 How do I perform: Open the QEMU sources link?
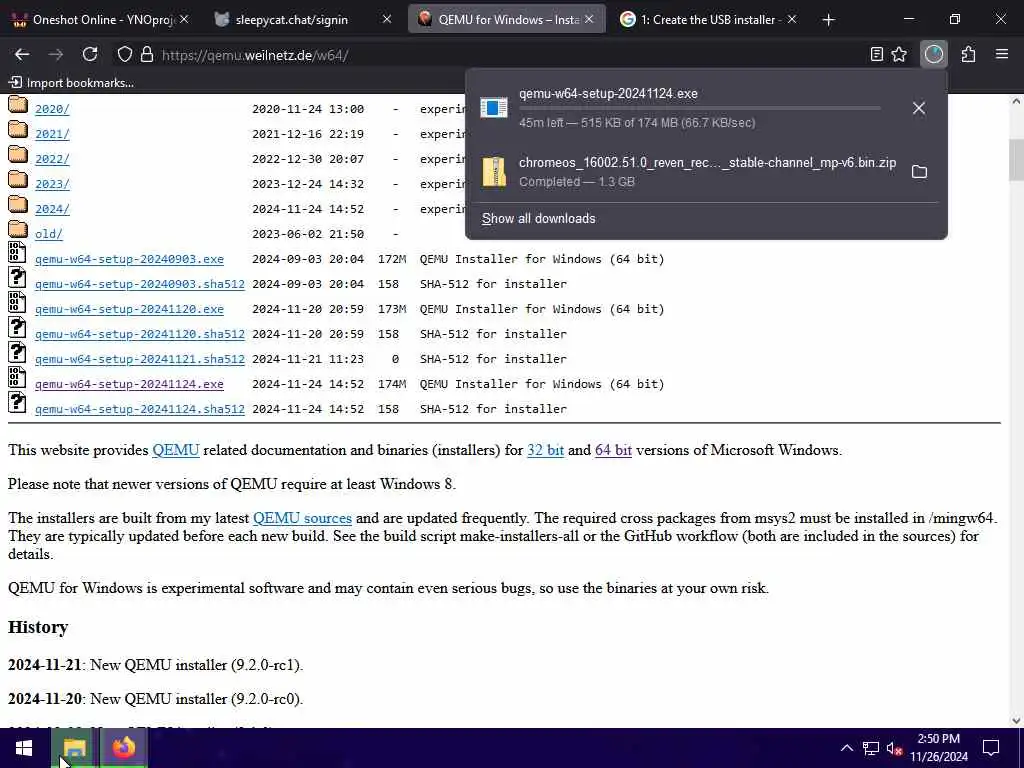pyautogui.click(x=302, y=518)
